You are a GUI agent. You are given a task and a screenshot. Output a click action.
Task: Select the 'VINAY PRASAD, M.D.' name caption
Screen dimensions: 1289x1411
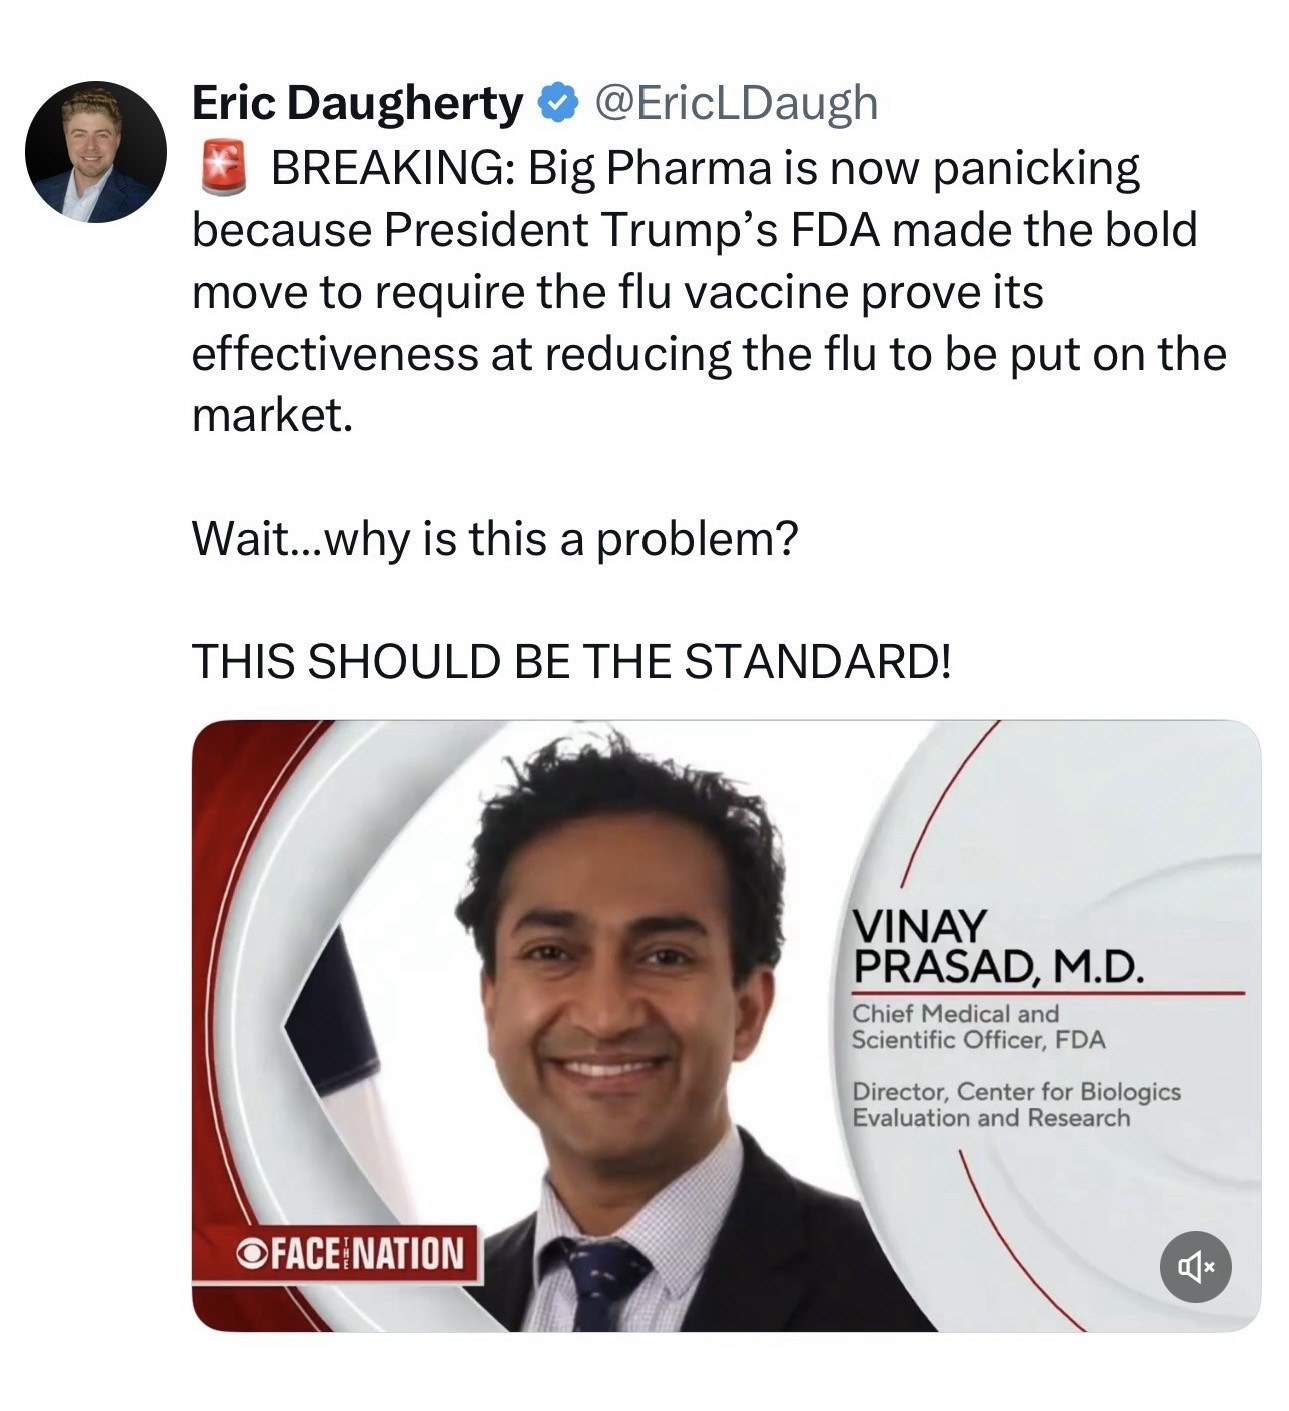[x=996, y=946]
